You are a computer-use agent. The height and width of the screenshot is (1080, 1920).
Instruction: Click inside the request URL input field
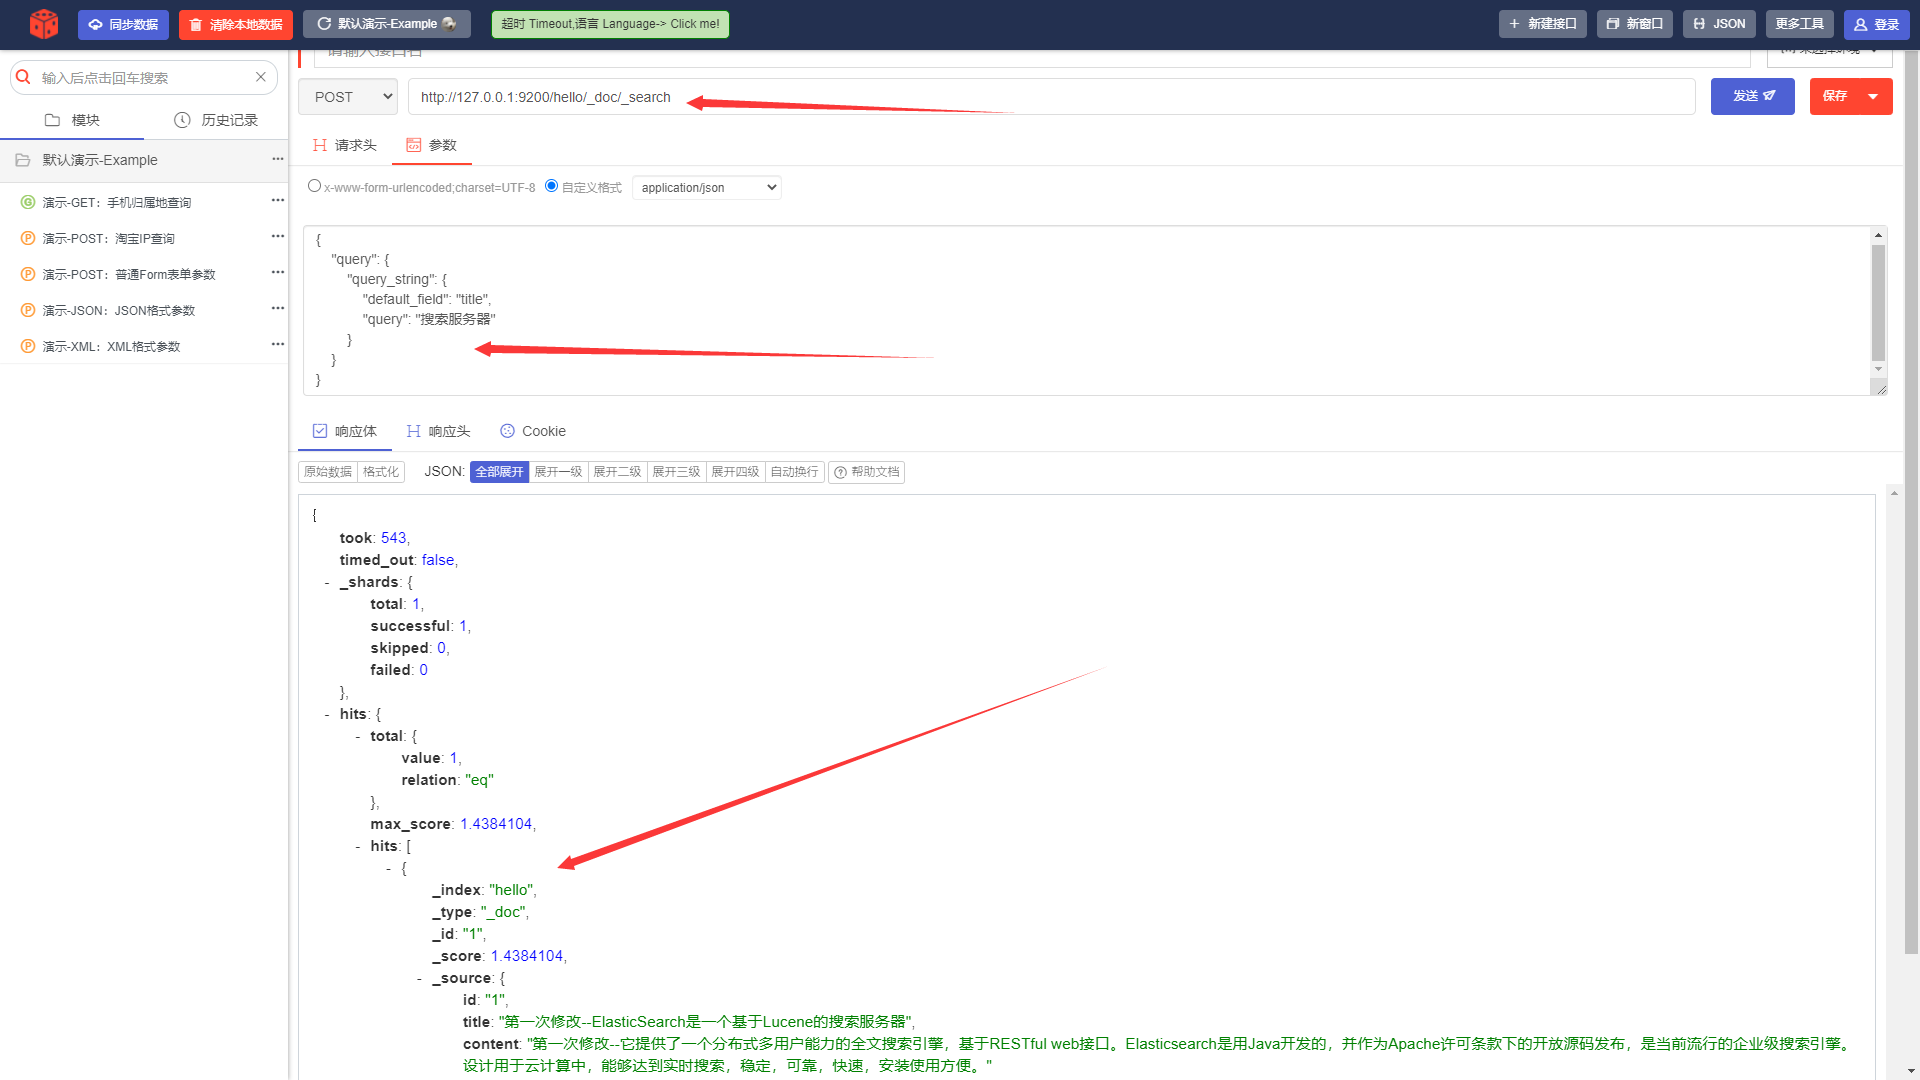pos(900,96)
